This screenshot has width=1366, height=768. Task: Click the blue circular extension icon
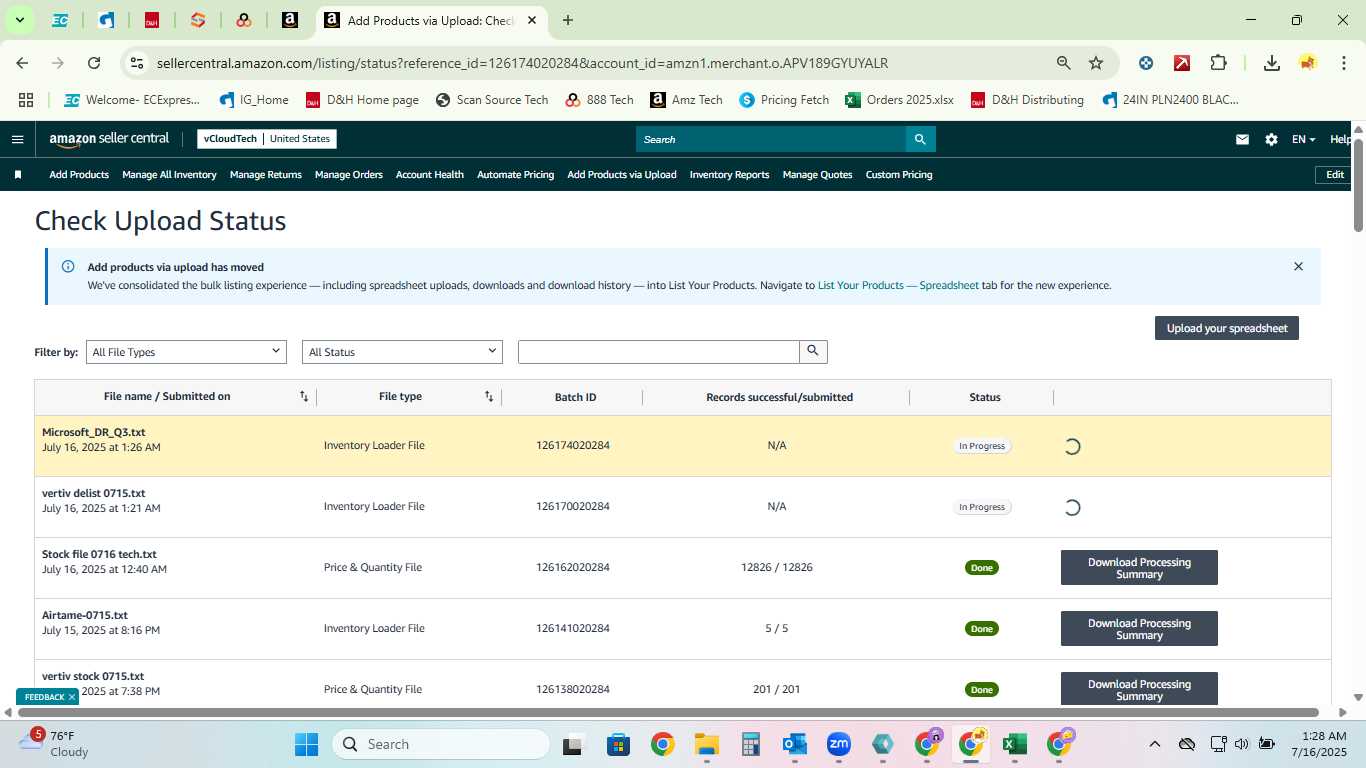[x=1146, y=63]
